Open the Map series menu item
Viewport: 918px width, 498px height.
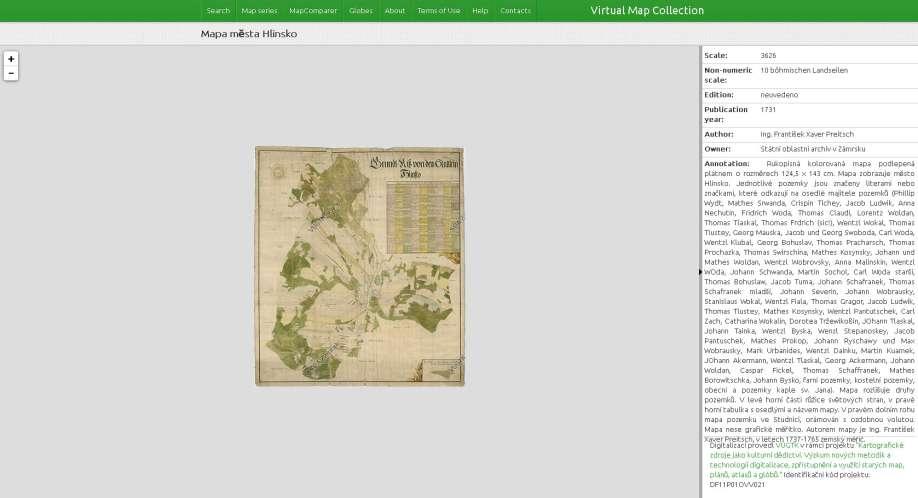(x=259, y=11)
